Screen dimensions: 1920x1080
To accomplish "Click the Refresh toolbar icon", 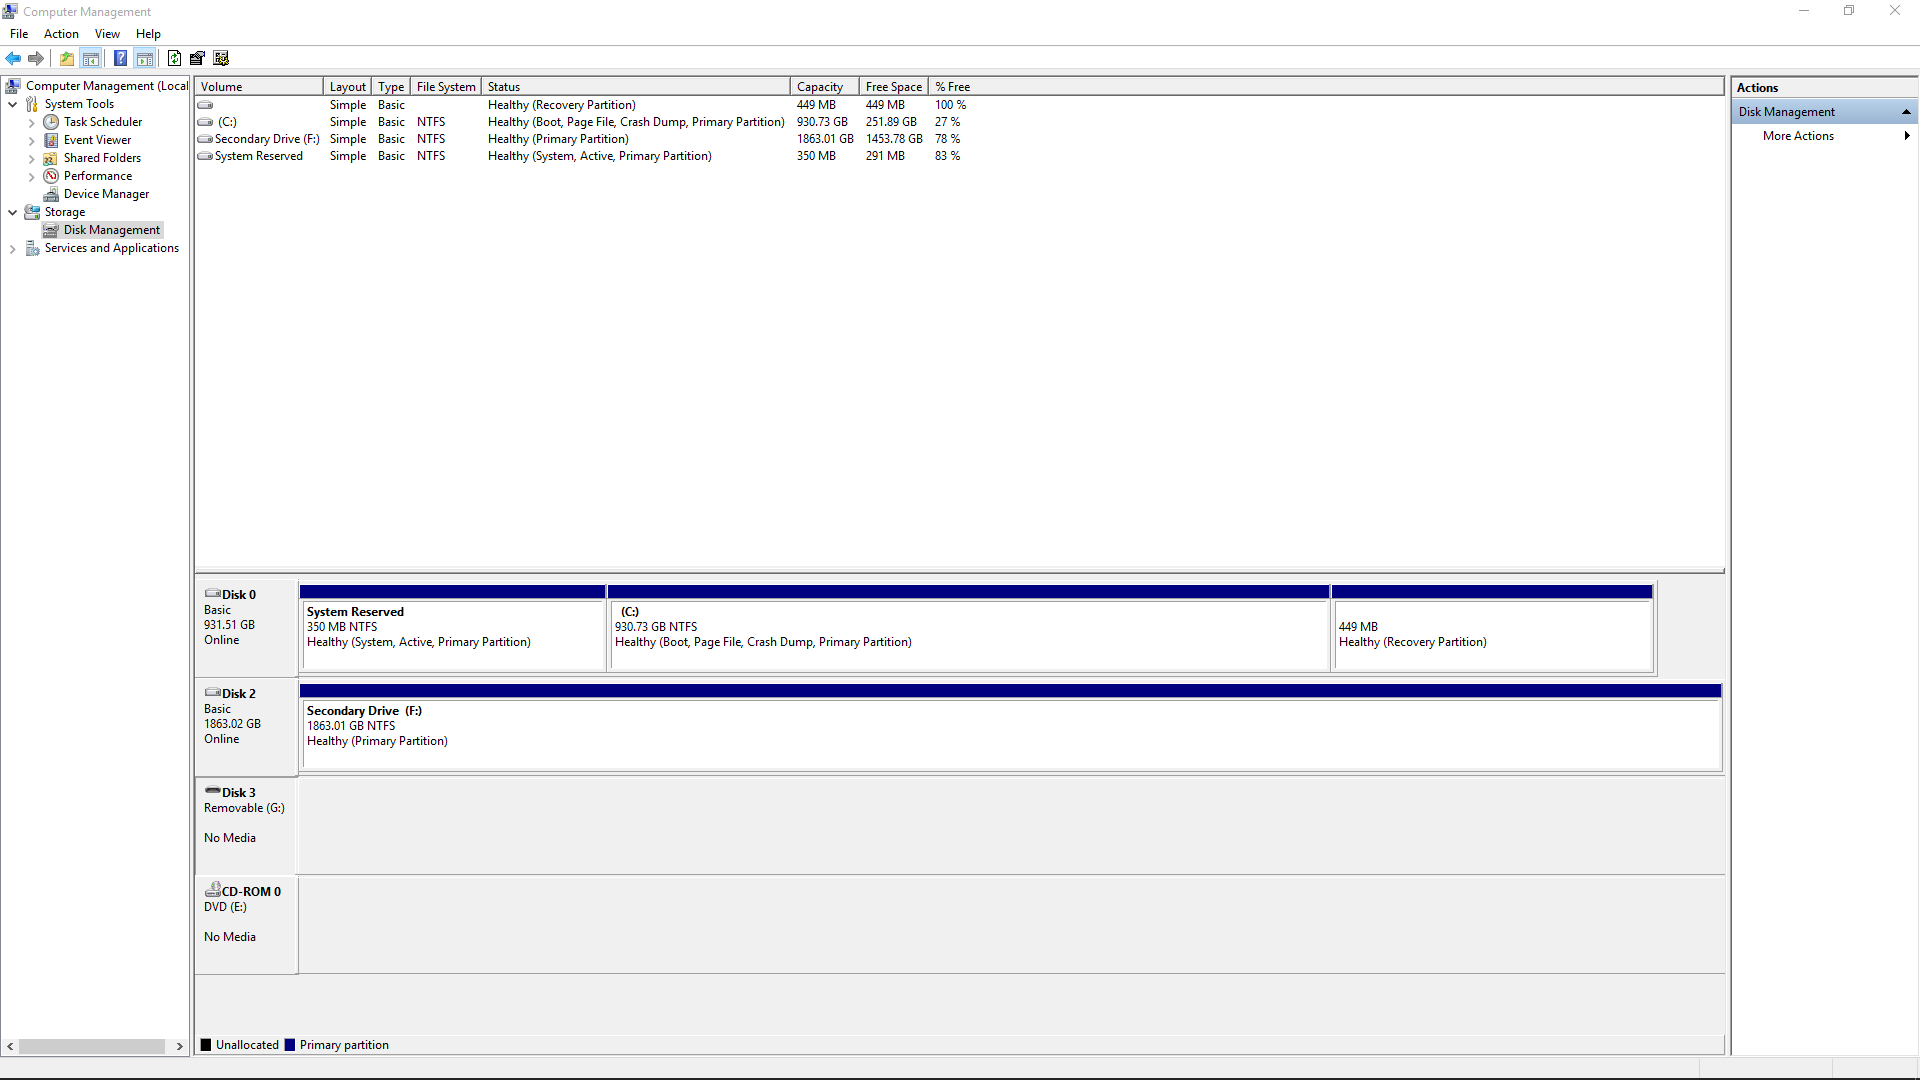I will [174, 58].
